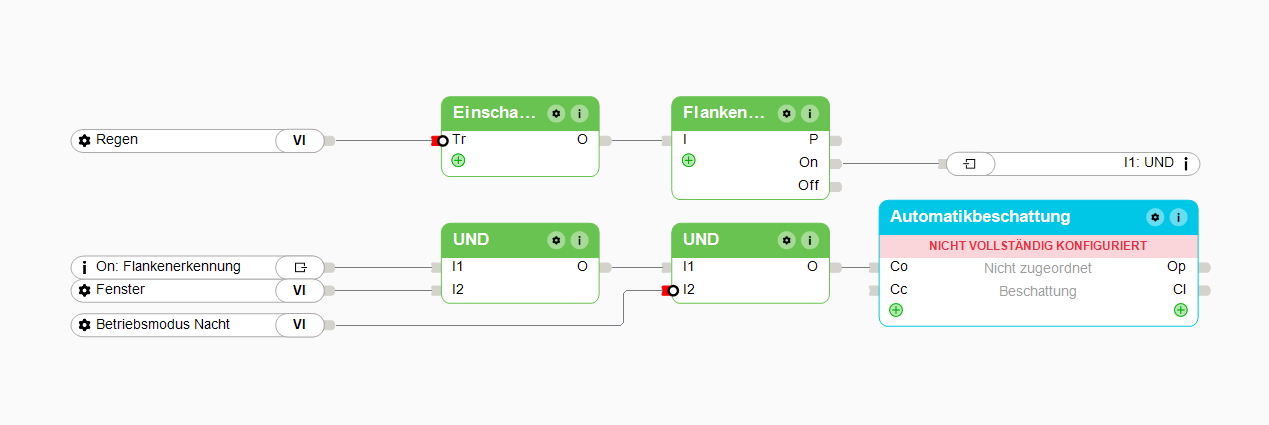Click info icon on Flankenerkennung block
This screenshot has width=1269, height=425.
pos(809,113)
